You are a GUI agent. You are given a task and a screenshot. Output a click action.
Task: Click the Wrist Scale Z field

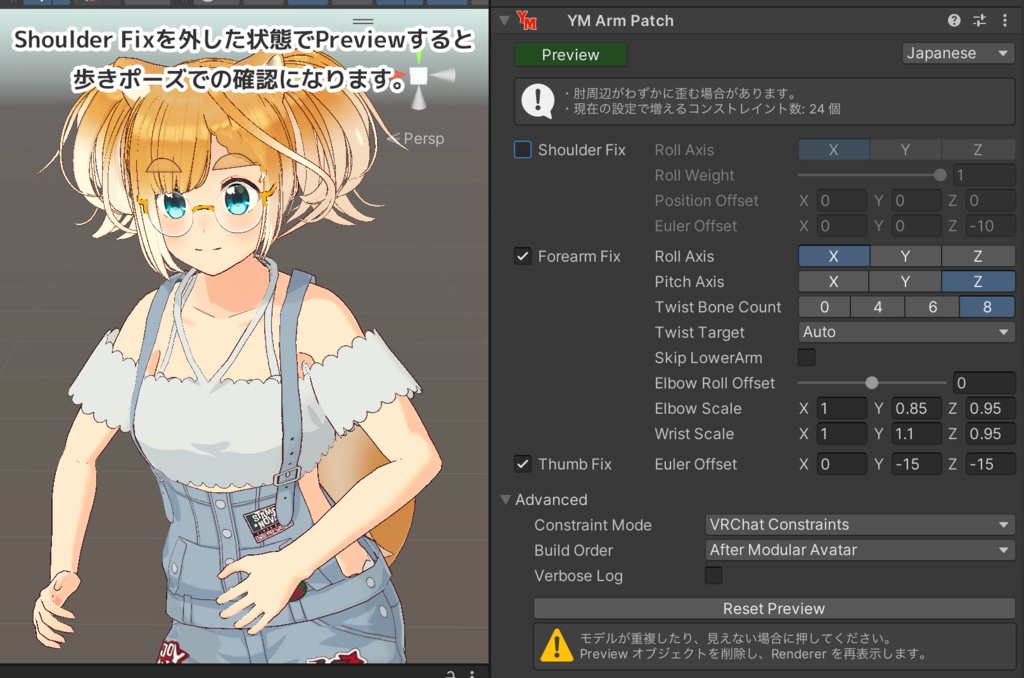pyautogui.click(x=990, y=434)
